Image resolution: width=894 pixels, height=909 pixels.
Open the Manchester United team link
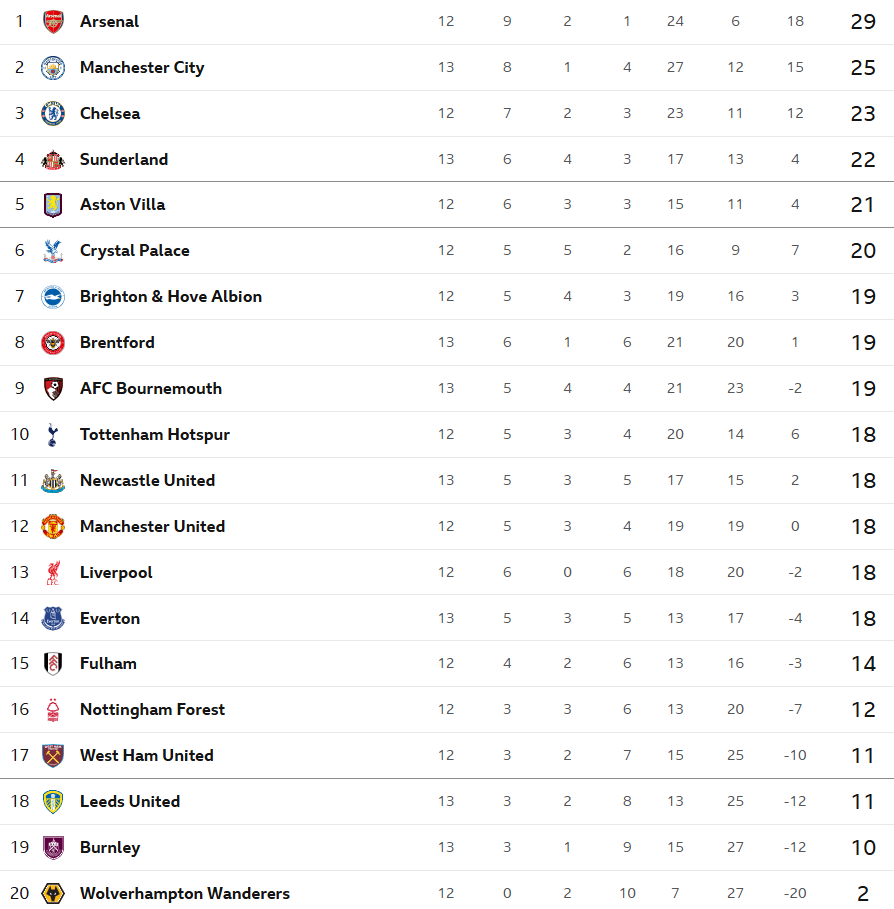pyautogui.click(x=152, y=526)
